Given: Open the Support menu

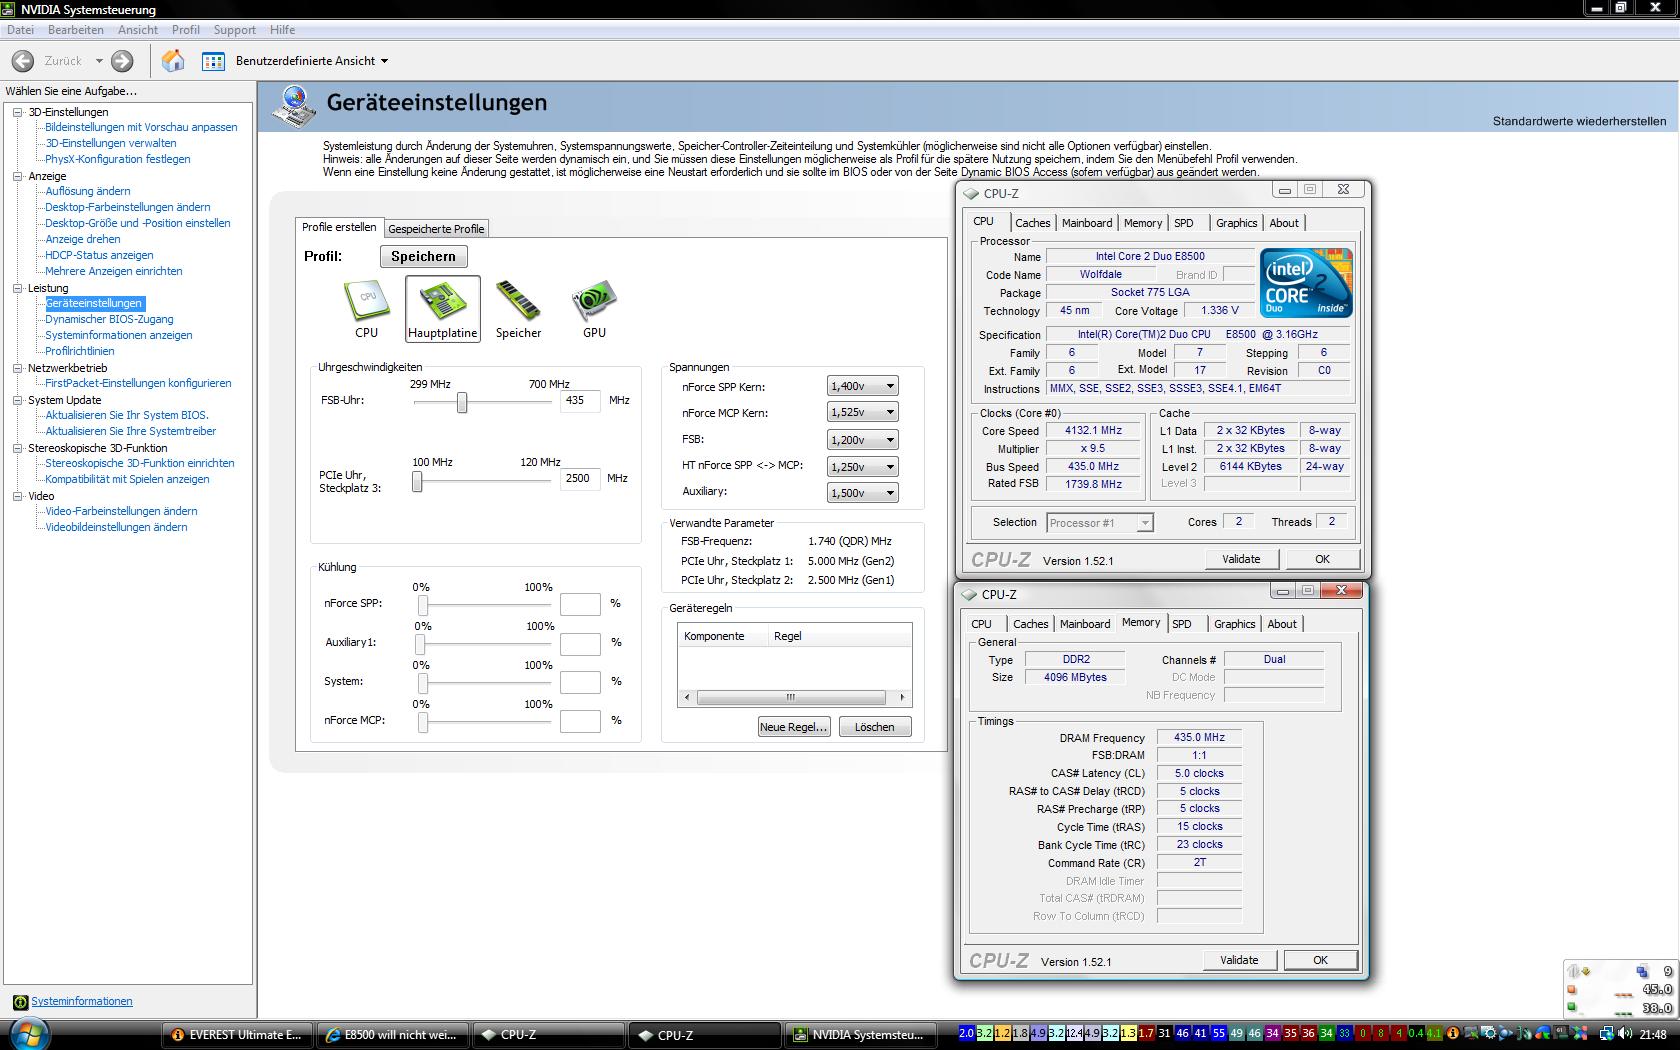Looking at the screenshot, I should click(235, 30).
